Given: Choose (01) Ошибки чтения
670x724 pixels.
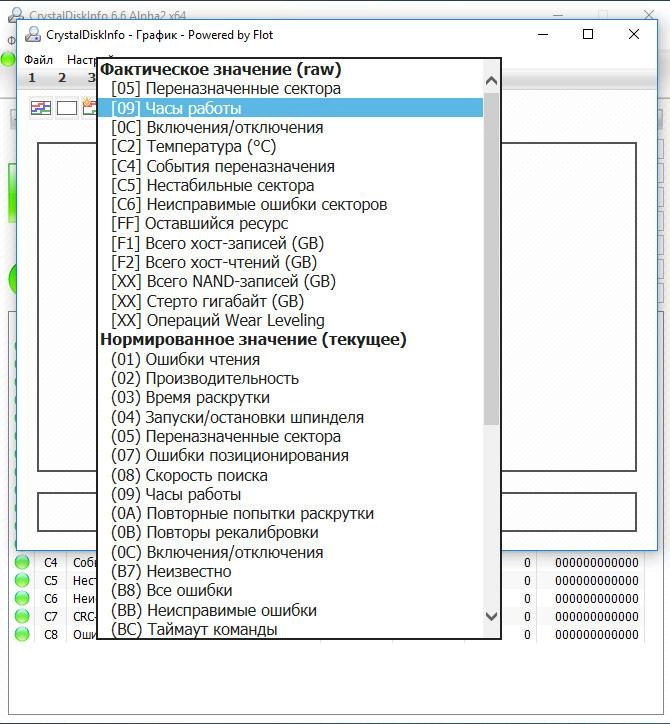Looking at the screenshot, I should click(290, 359).
